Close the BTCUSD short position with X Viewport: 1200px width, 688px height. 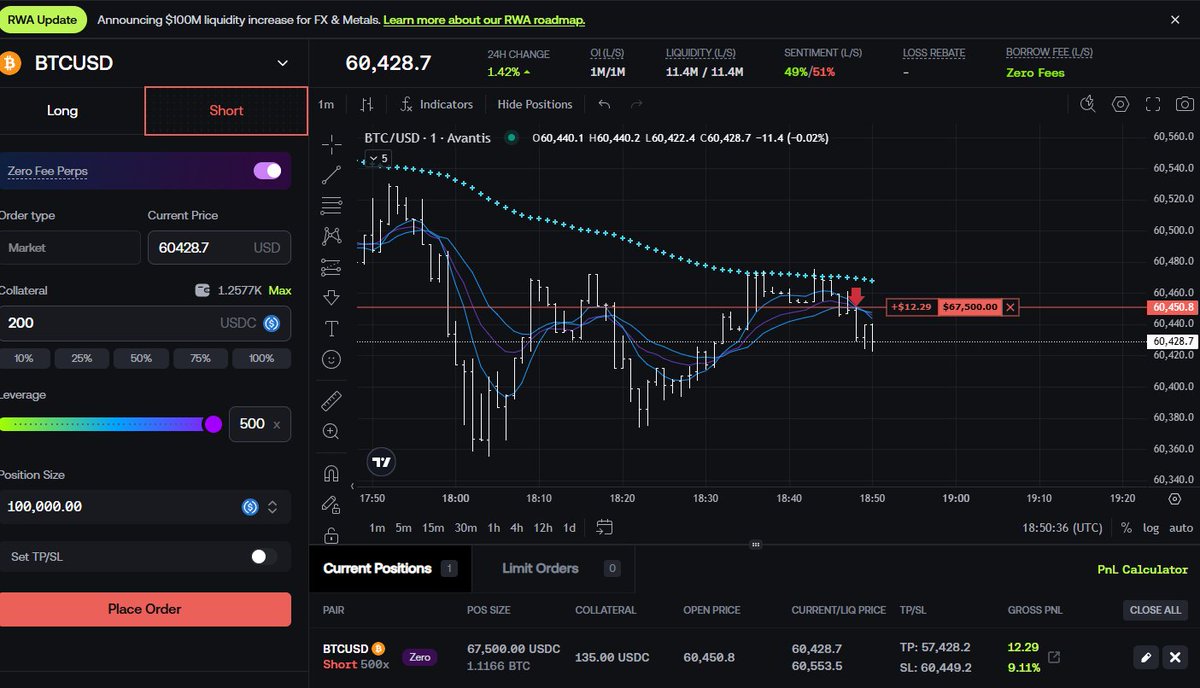click(x=1175, y=657)
